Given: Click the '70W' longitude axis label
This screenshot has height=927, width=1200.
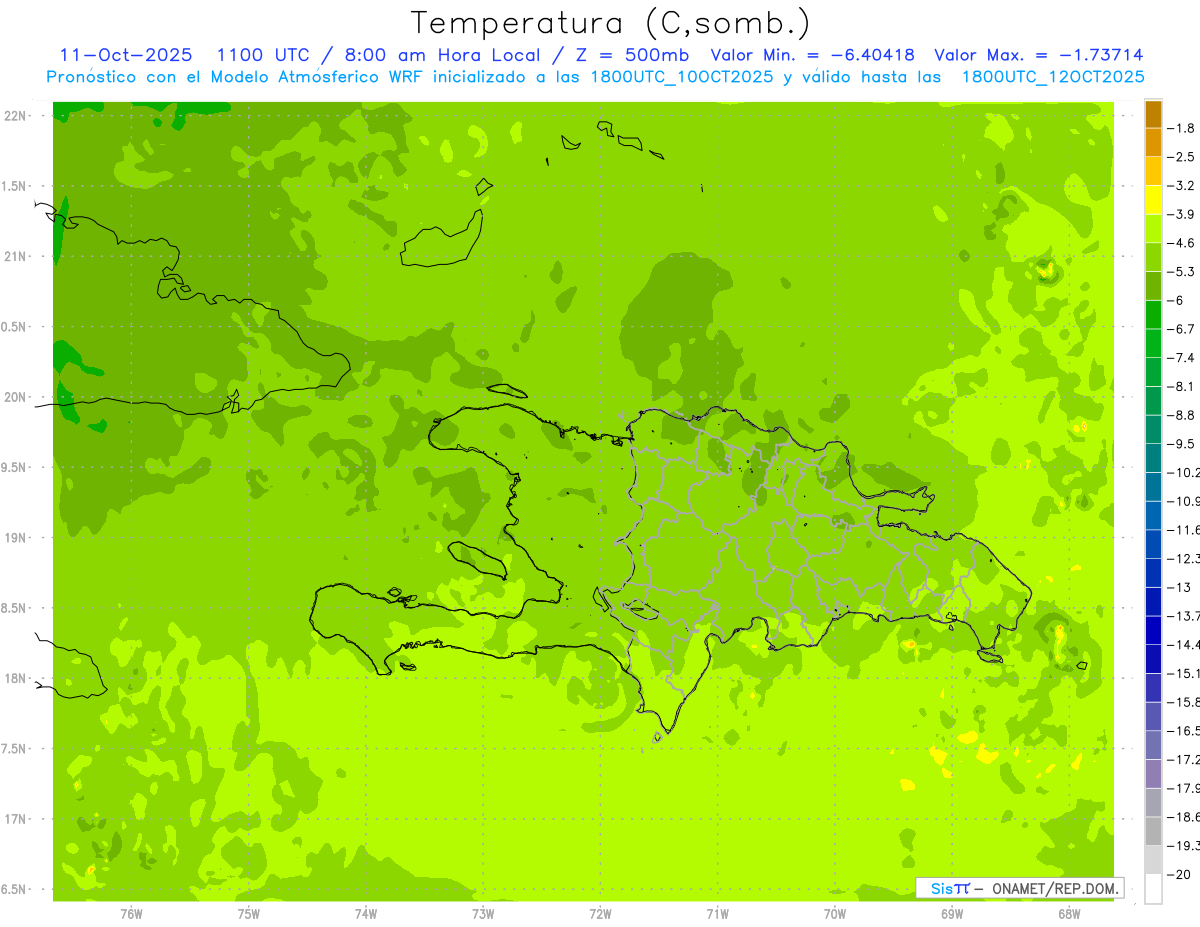Looking at the screenshot, I should pos(835,913).
